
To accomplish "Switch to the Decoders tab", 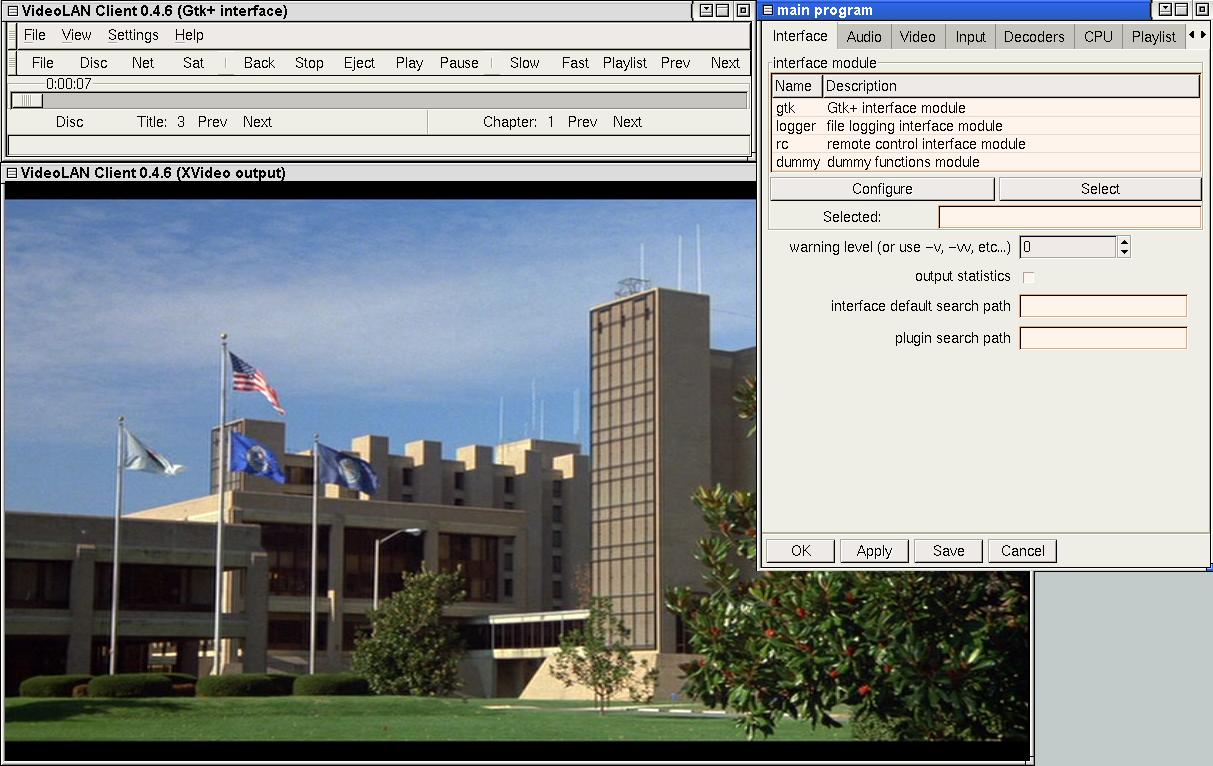I will click(x=1034, y=37).
